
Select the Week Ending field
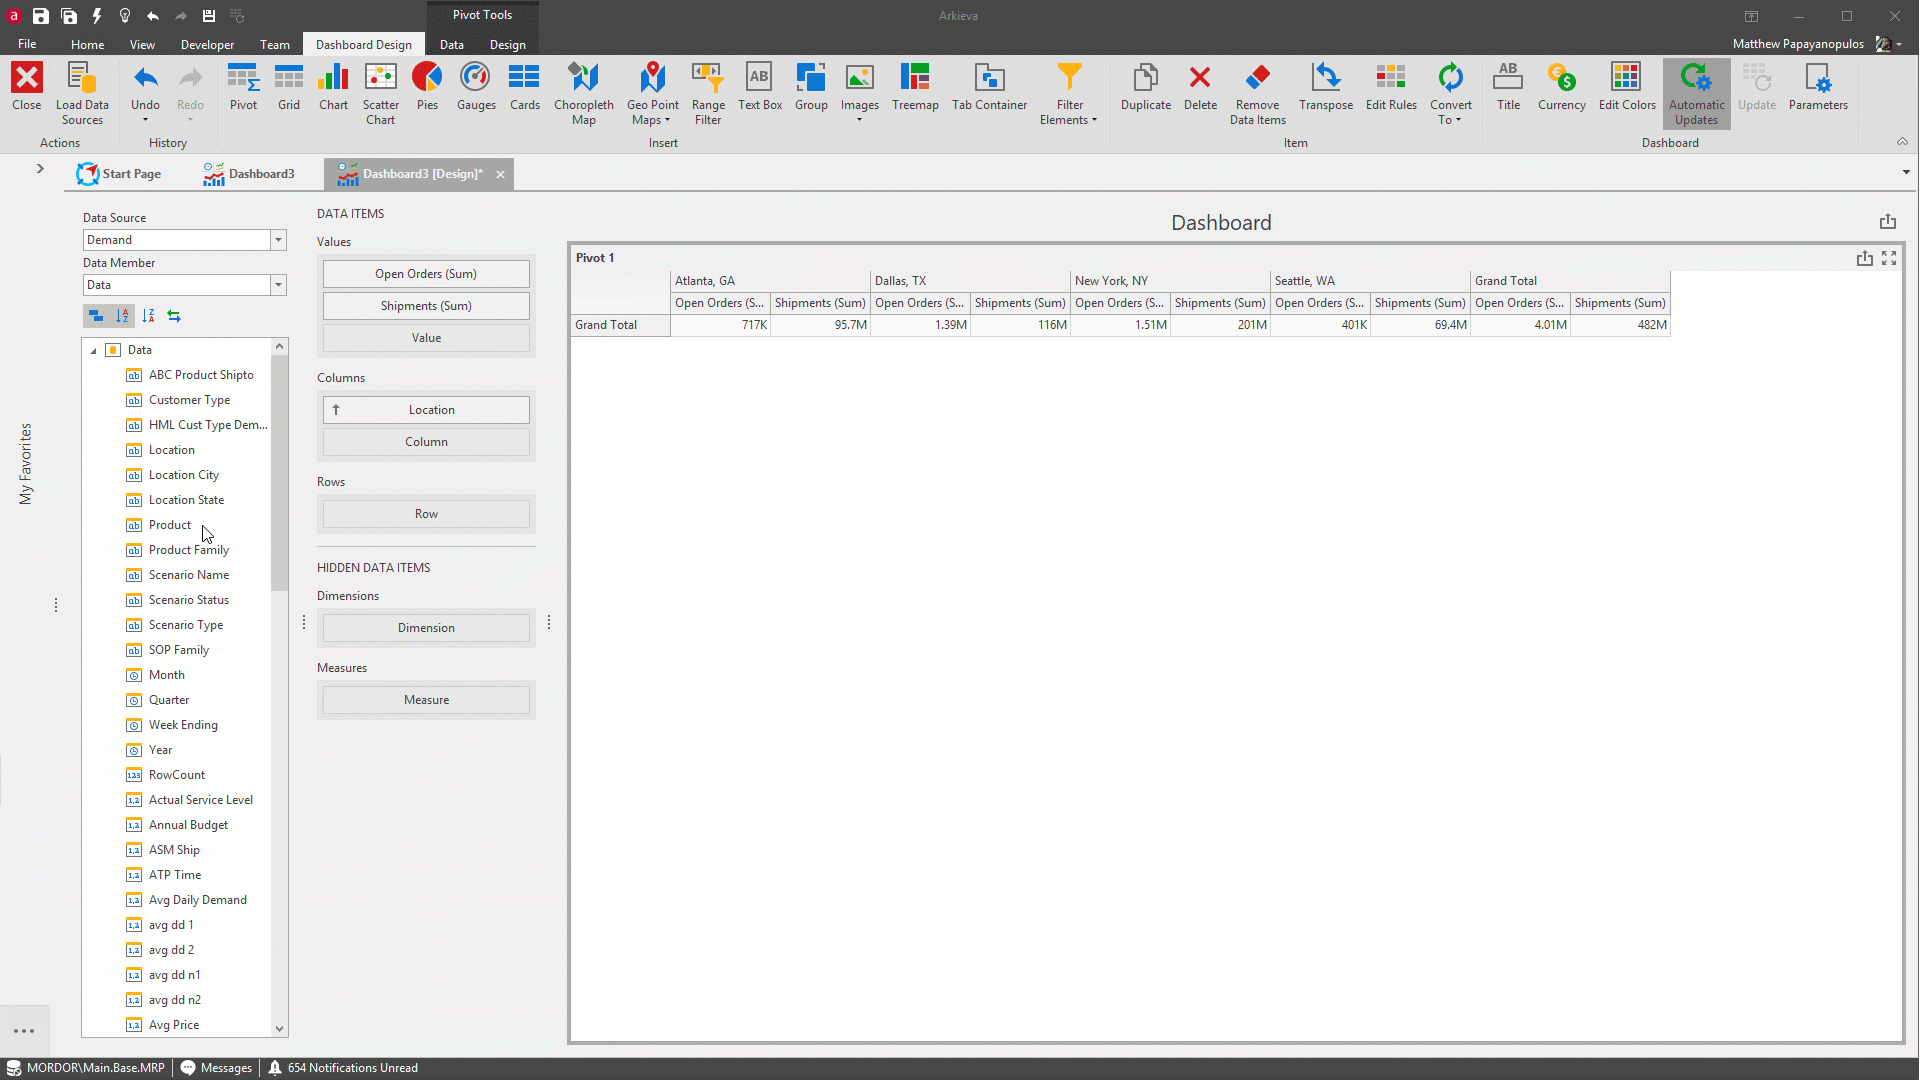183,725
